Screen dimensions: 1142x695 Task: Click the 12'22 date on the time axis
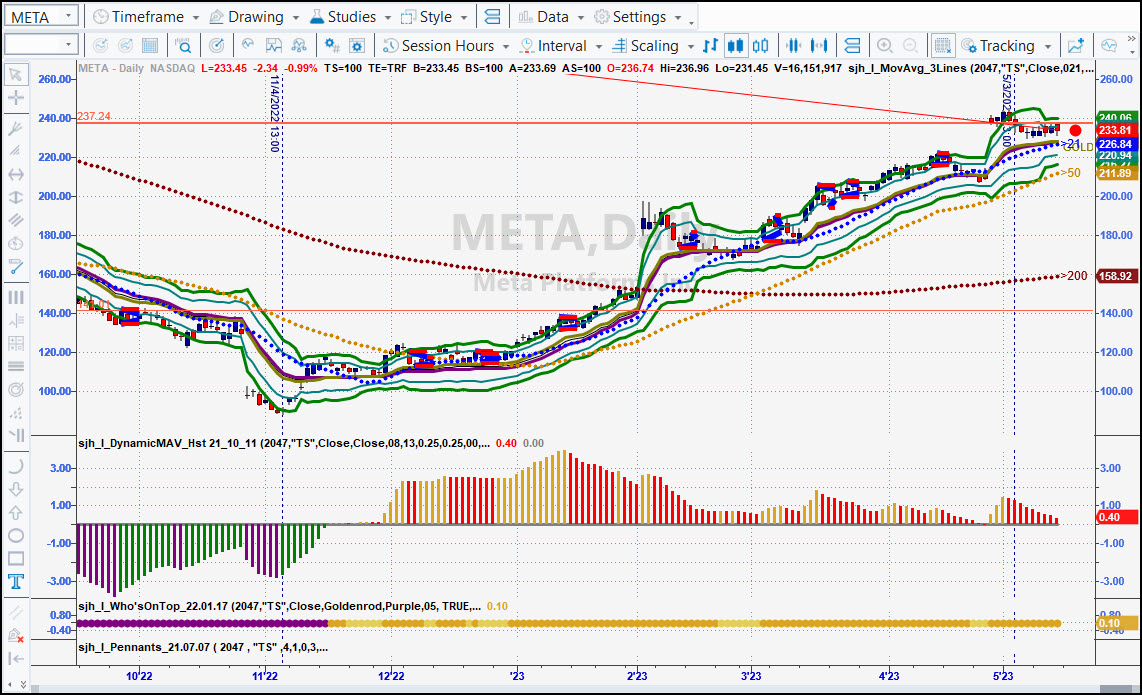(391, 676)
